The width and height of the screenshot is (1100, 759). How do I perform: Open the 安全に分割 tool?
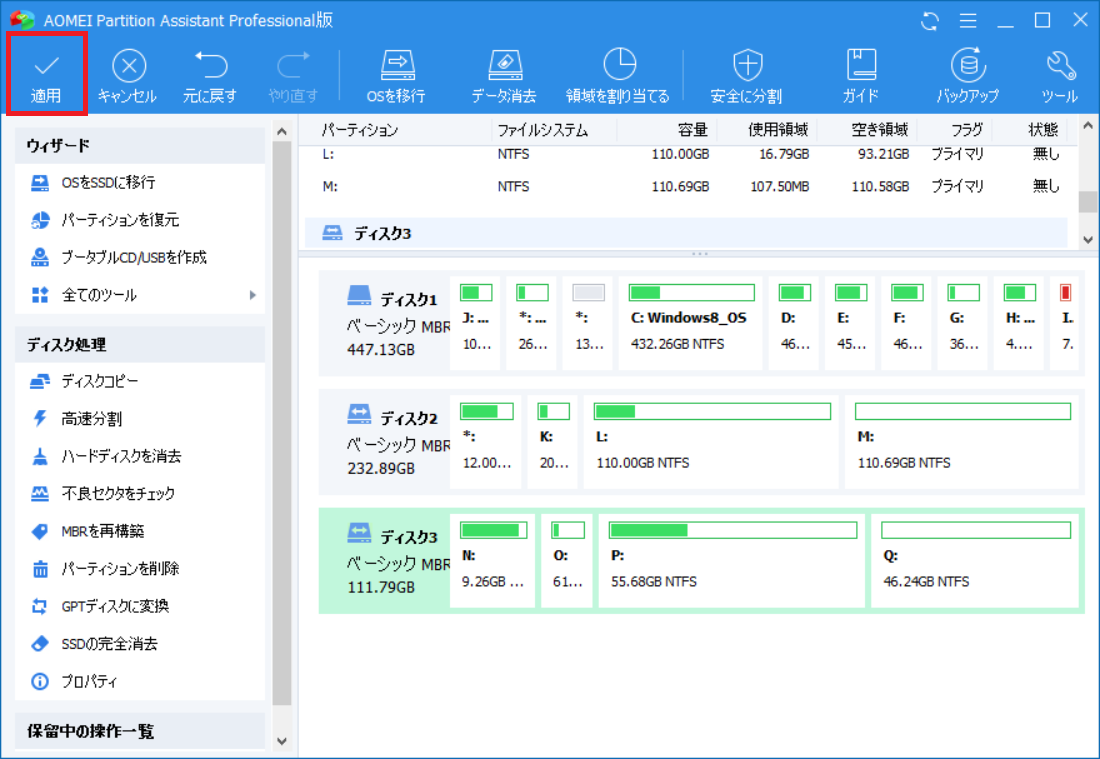(746, 76)
